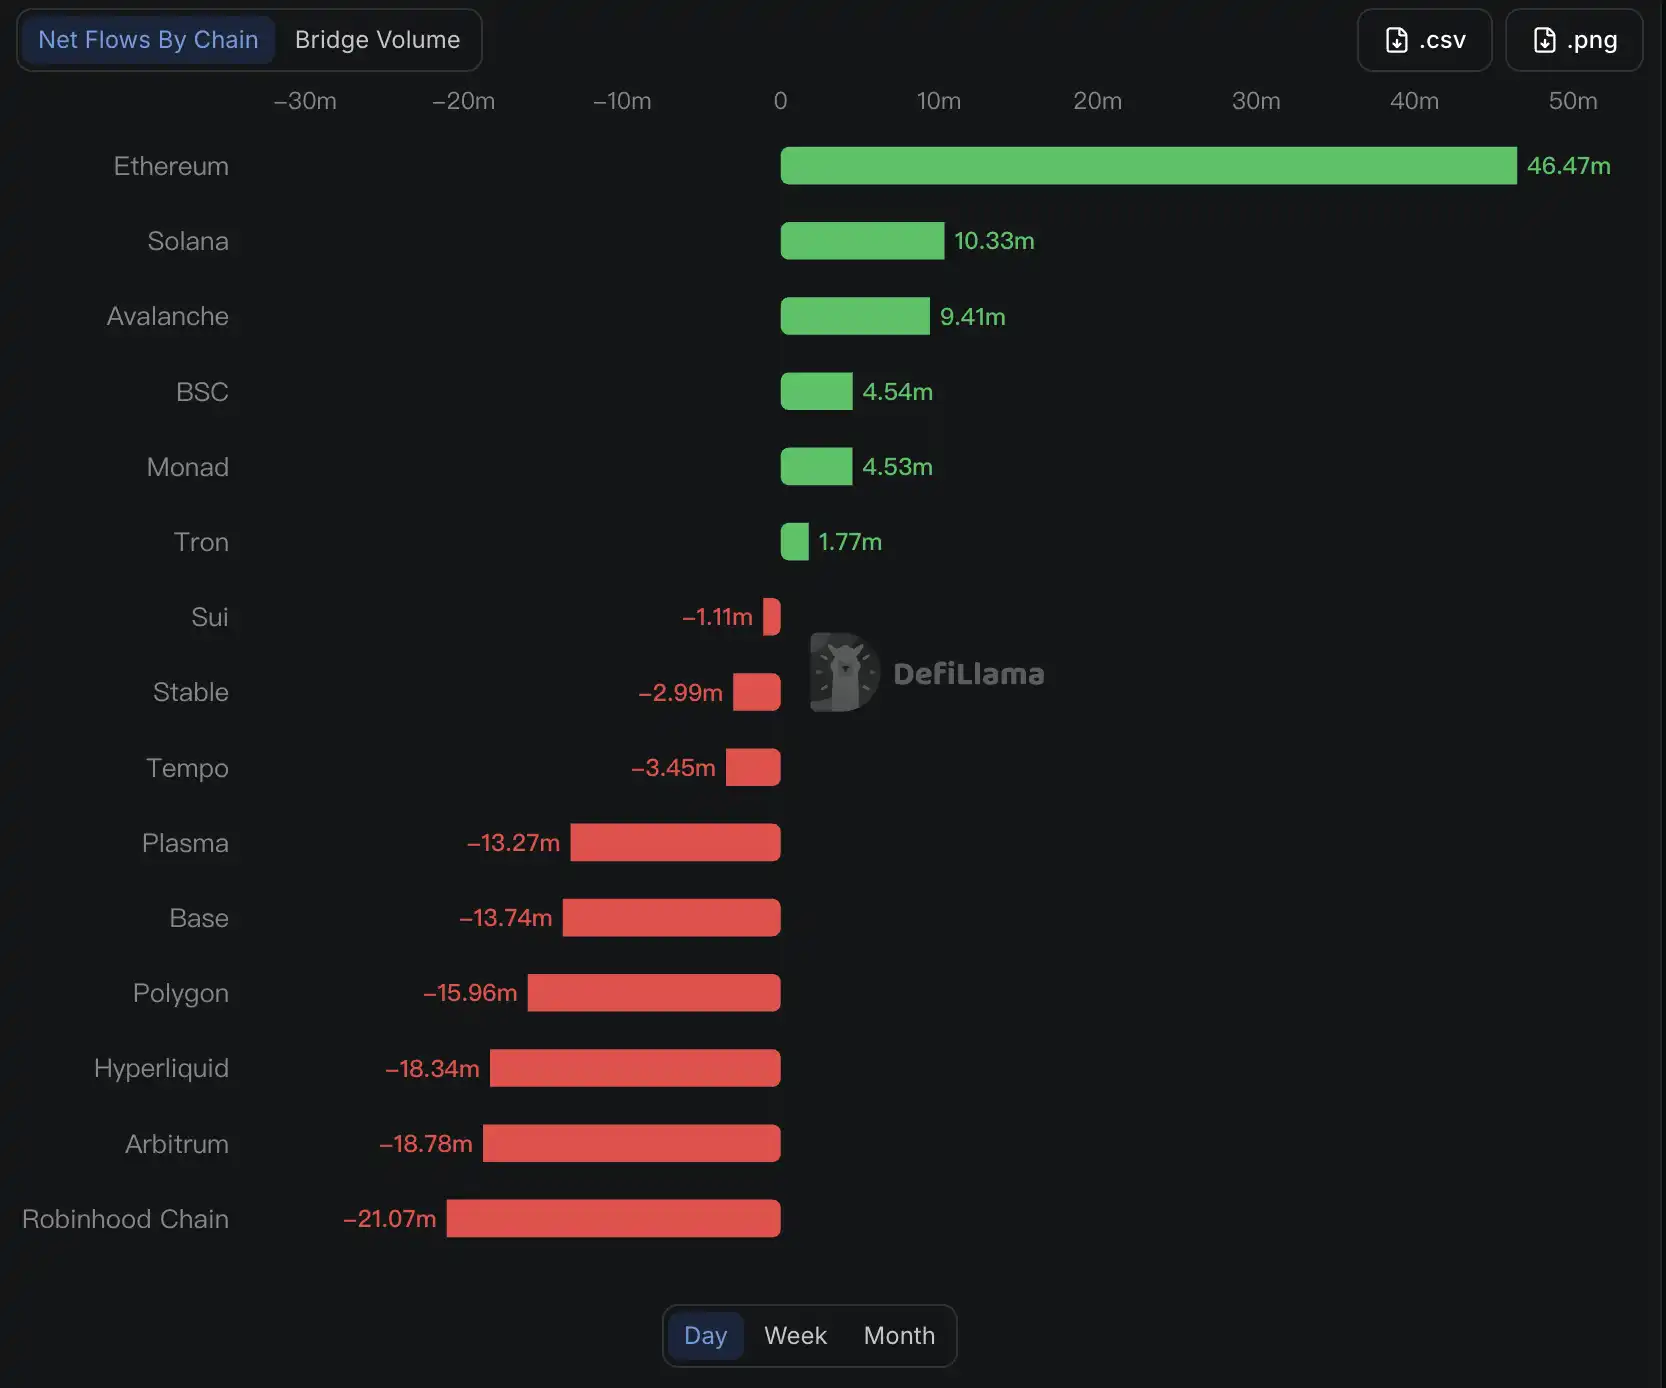
Task: Click the Monad chain label
Action: (x=188, y=467)
